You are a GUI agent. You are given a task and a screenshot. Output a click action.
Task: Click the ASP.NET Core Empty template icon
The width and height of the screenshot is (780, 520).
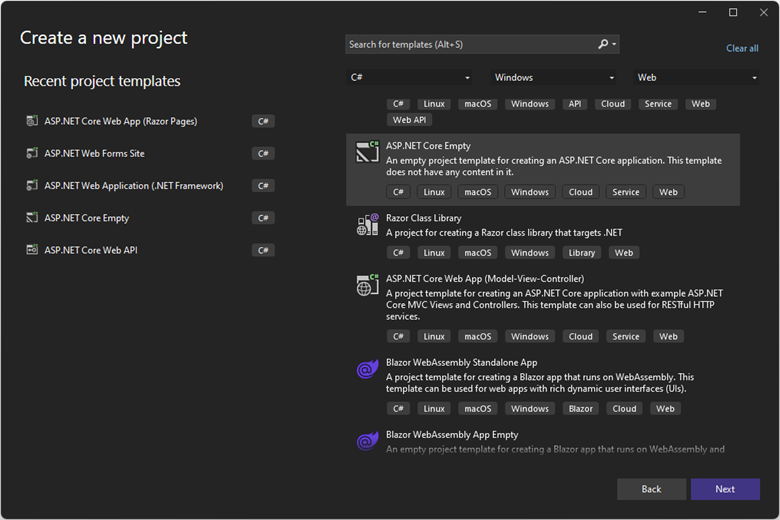[367, 153]
